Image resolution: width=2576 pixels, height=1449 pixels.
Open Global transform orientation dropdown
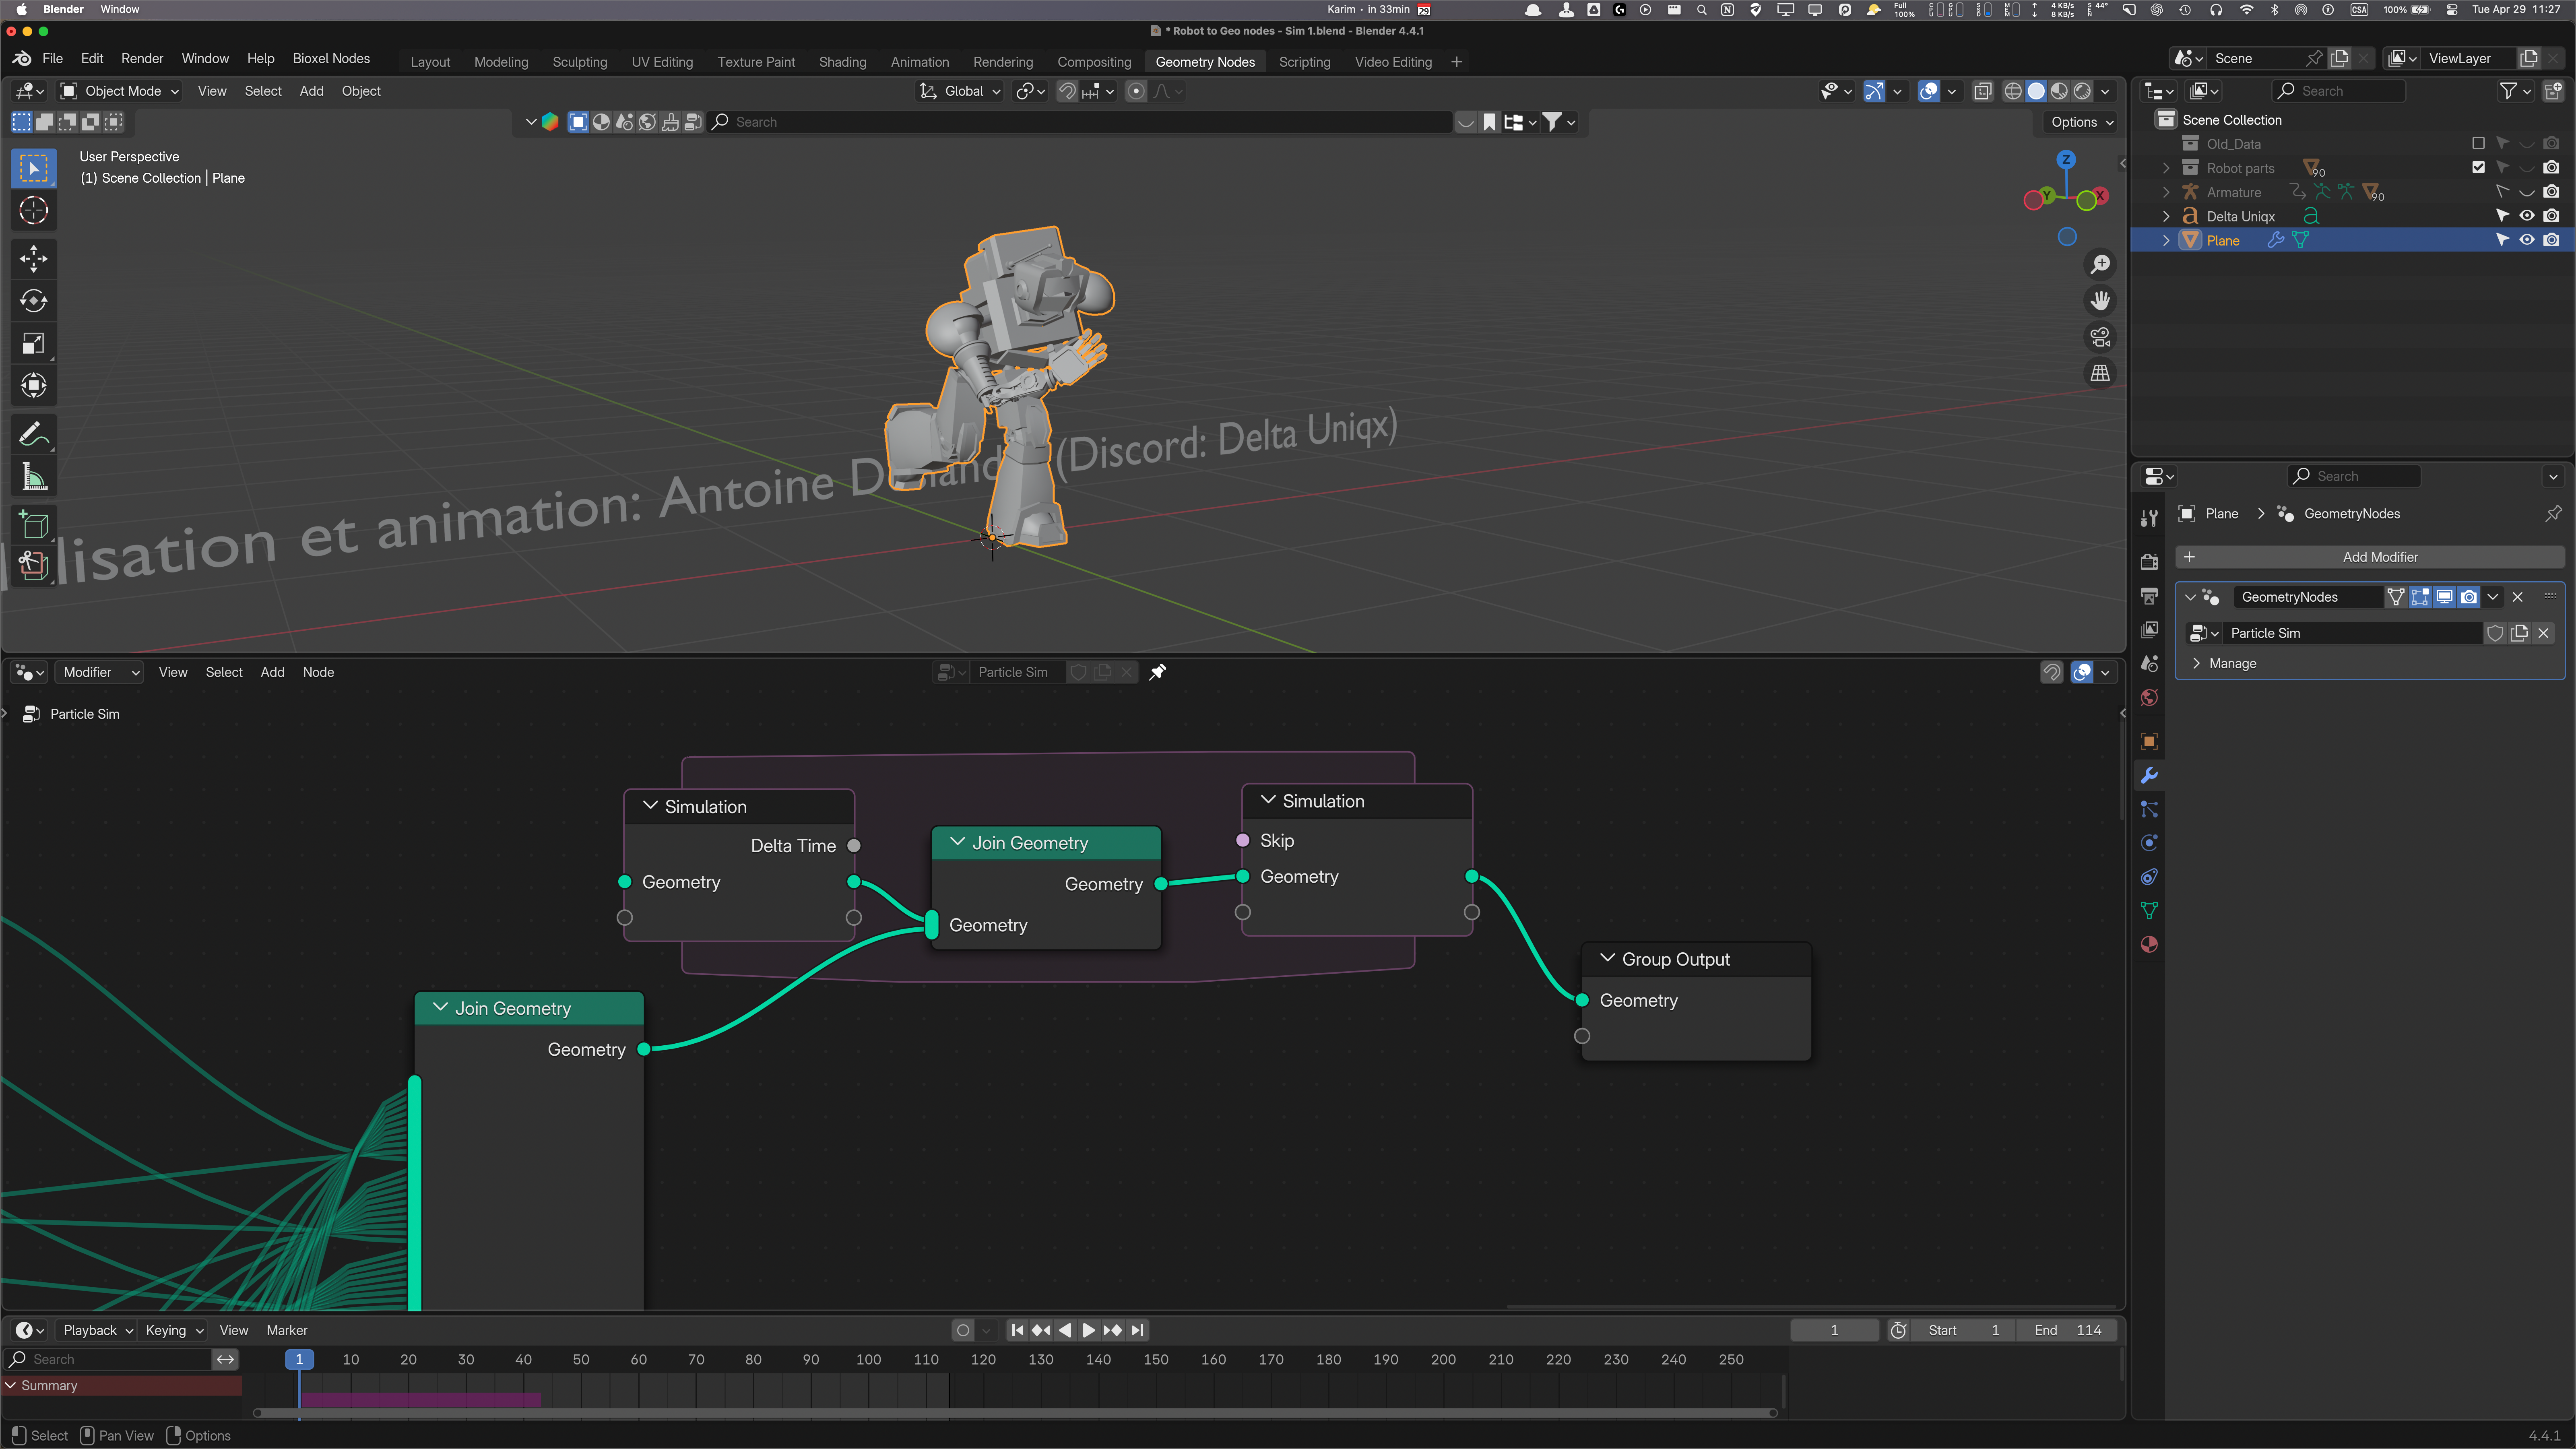coord(959,91)
